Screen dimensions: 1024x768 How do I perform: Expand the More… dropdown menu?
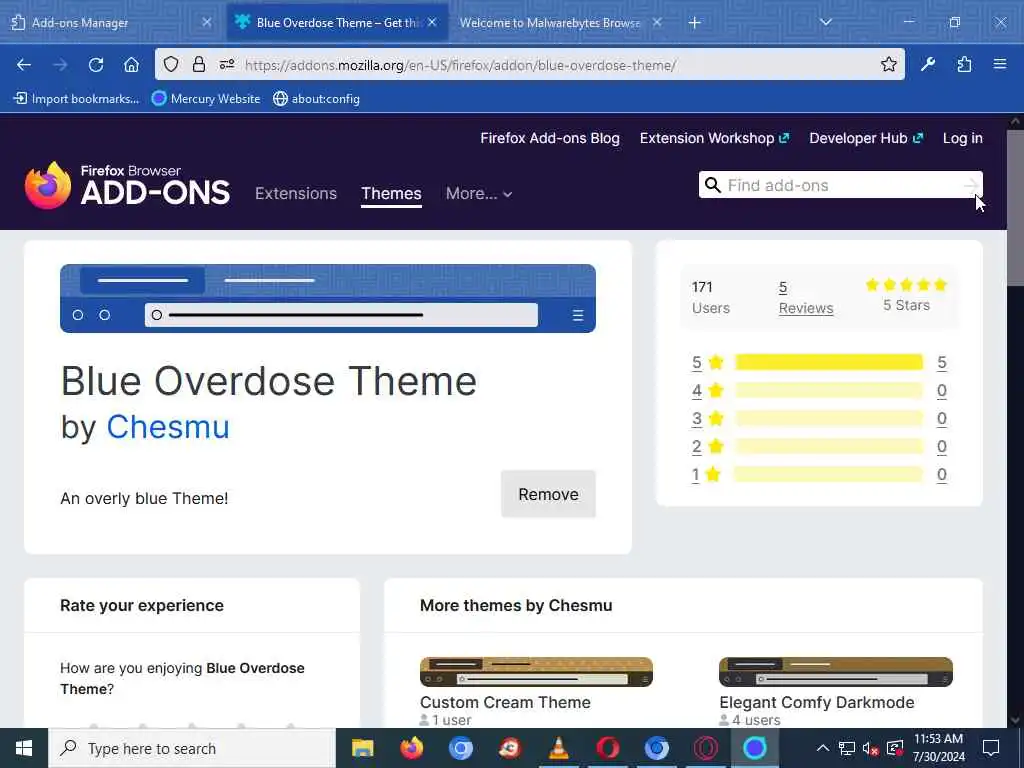(x=479, y=193)
